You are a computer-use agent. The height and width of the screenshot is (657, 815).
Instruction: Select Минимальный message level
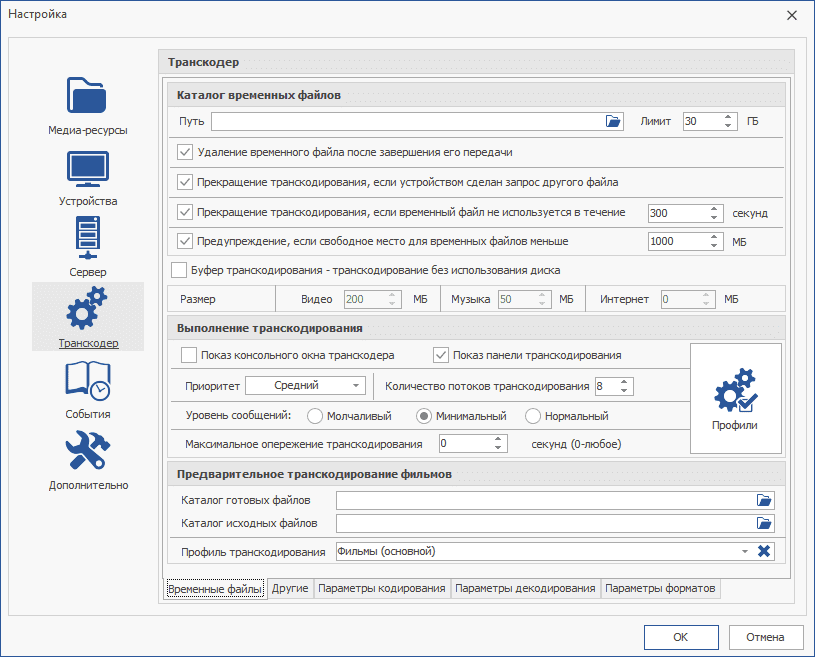(x=424, y=416)
